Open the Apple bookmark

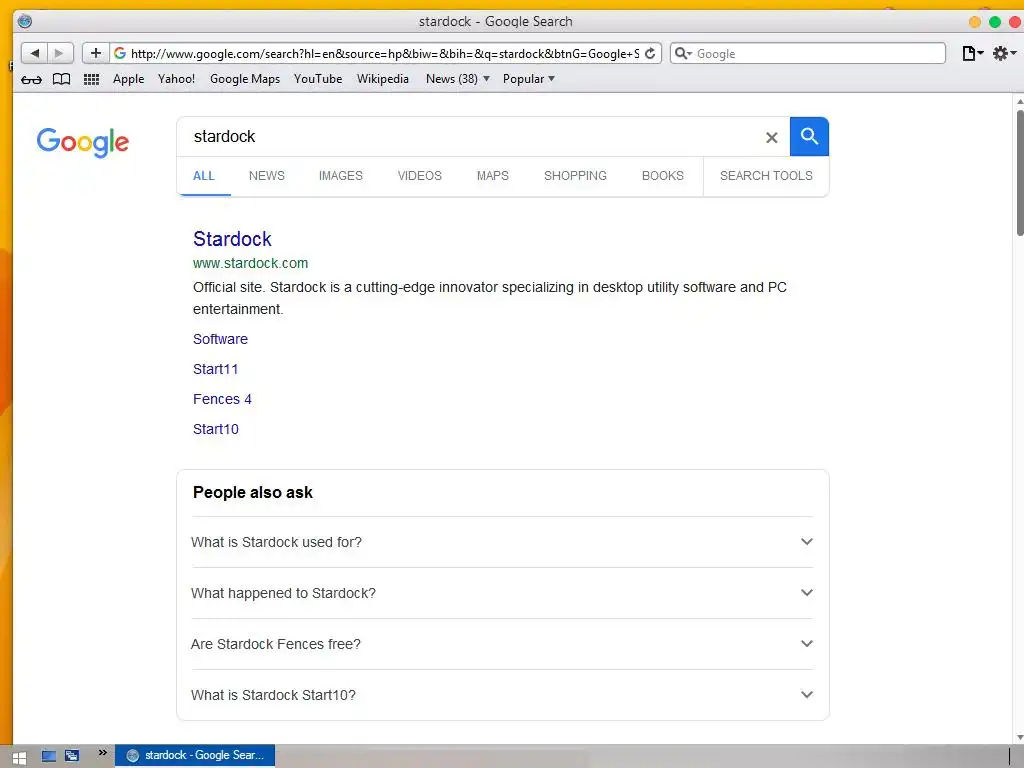tap(128, 79)
